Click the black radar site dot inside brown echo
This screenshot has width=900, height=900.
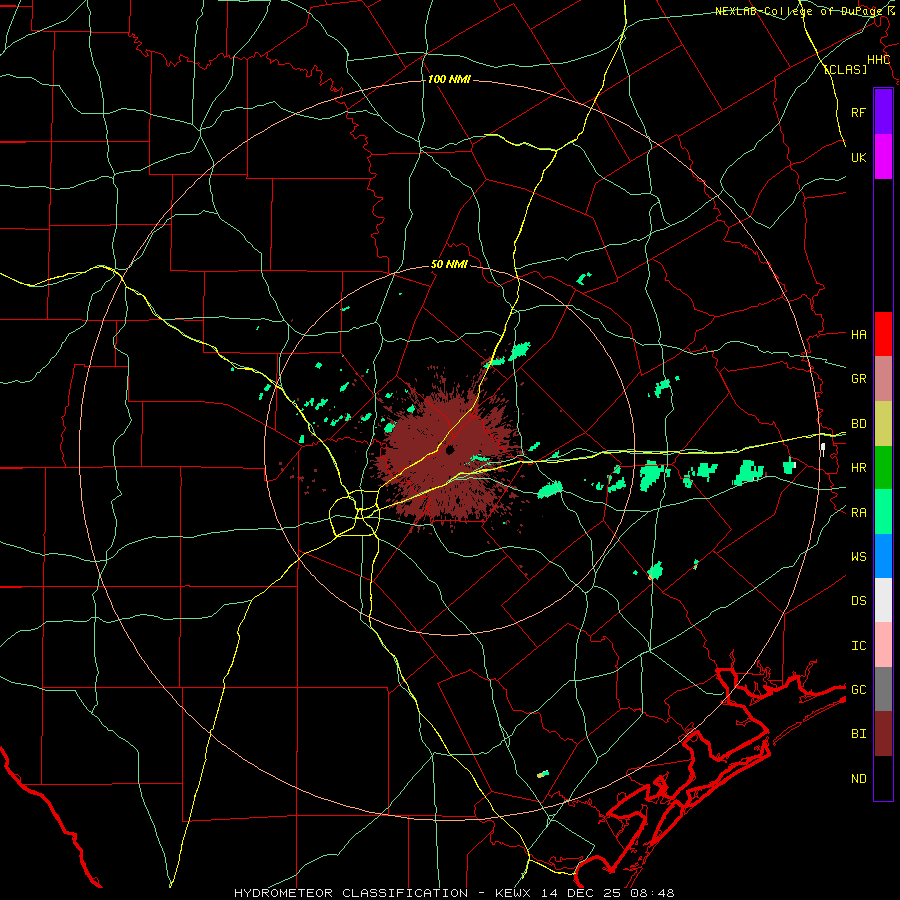point(450,449)
